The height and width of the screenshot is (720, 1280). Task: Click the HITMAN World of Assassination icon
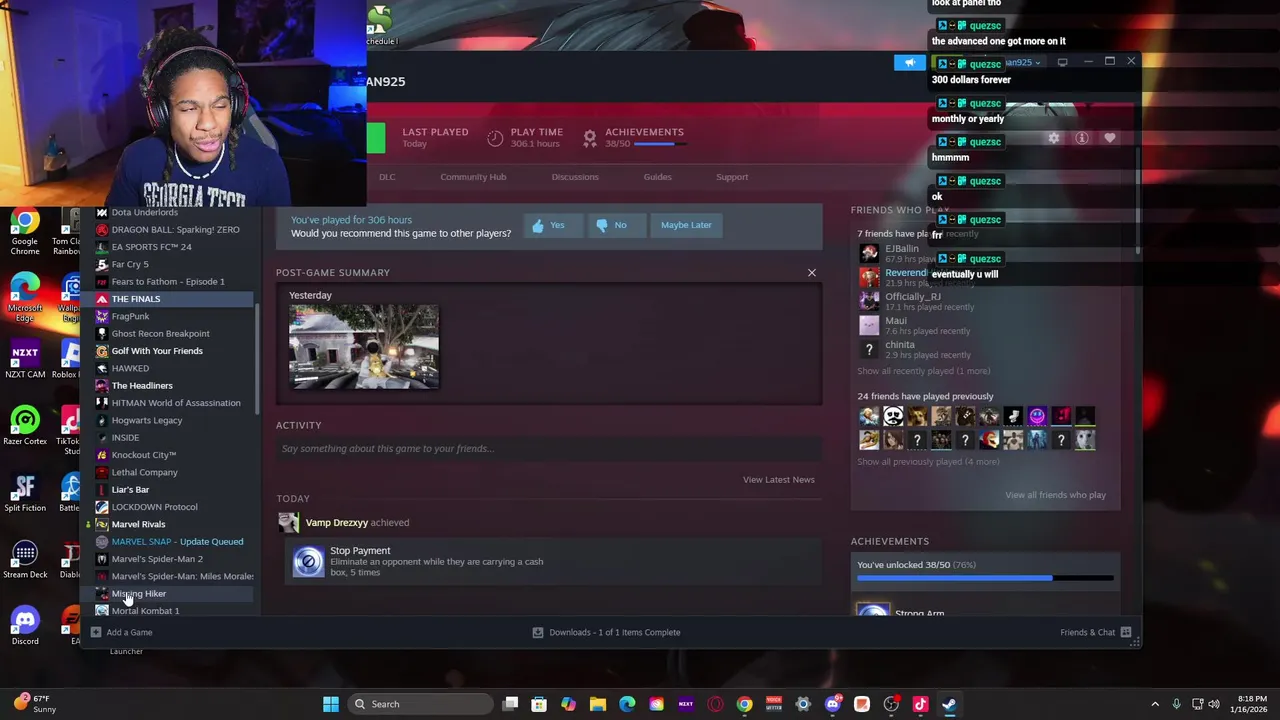101,403
